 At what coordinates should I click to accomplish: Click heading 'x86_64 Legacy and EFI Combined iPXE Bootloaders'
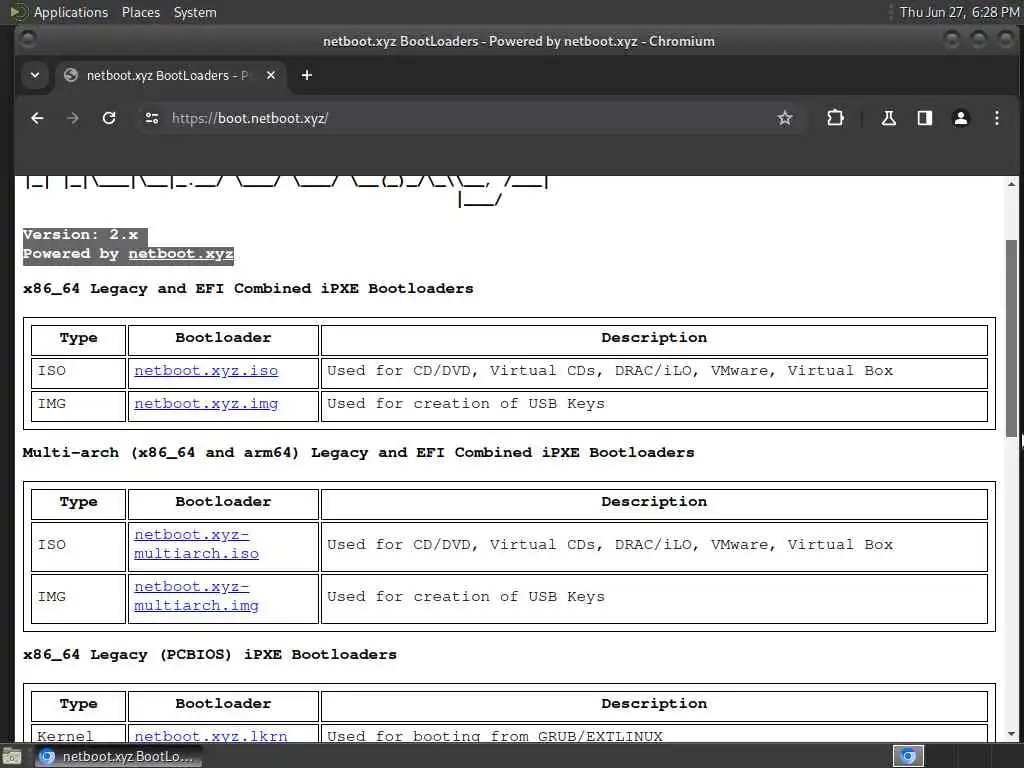[248, 289]
